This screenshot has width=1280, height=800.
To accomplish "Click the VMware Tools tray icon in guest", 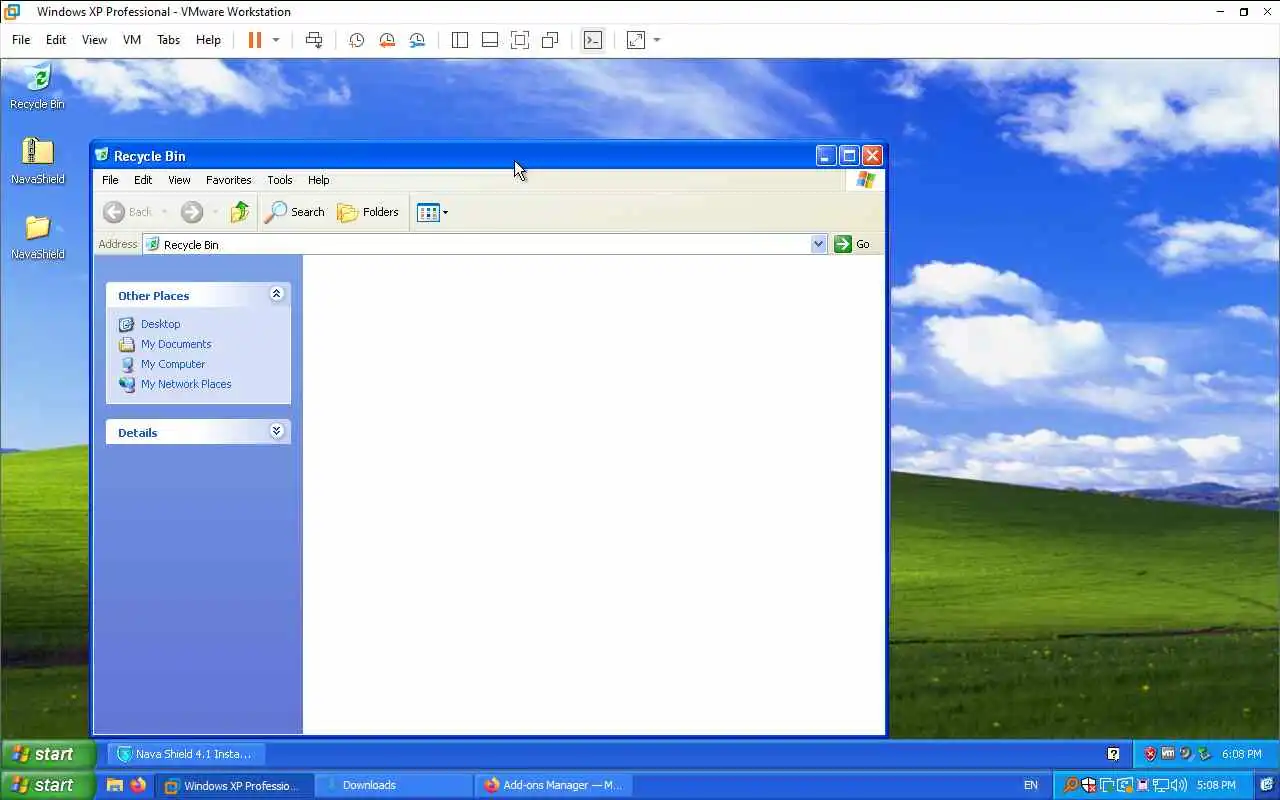I will point(1167,754).
